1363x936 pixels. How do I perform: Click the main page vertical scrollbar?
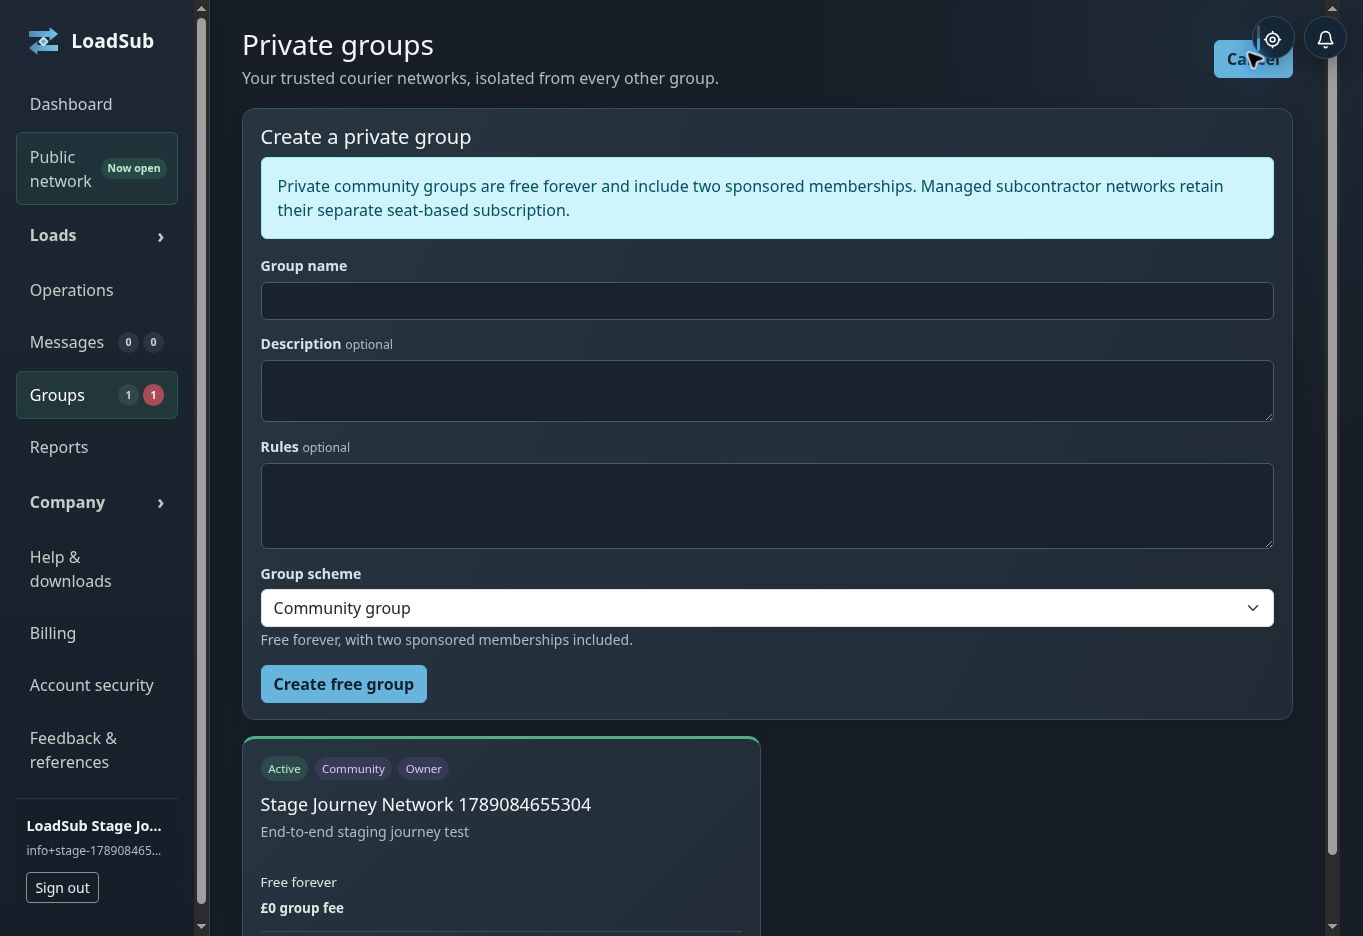point(1332,435)
